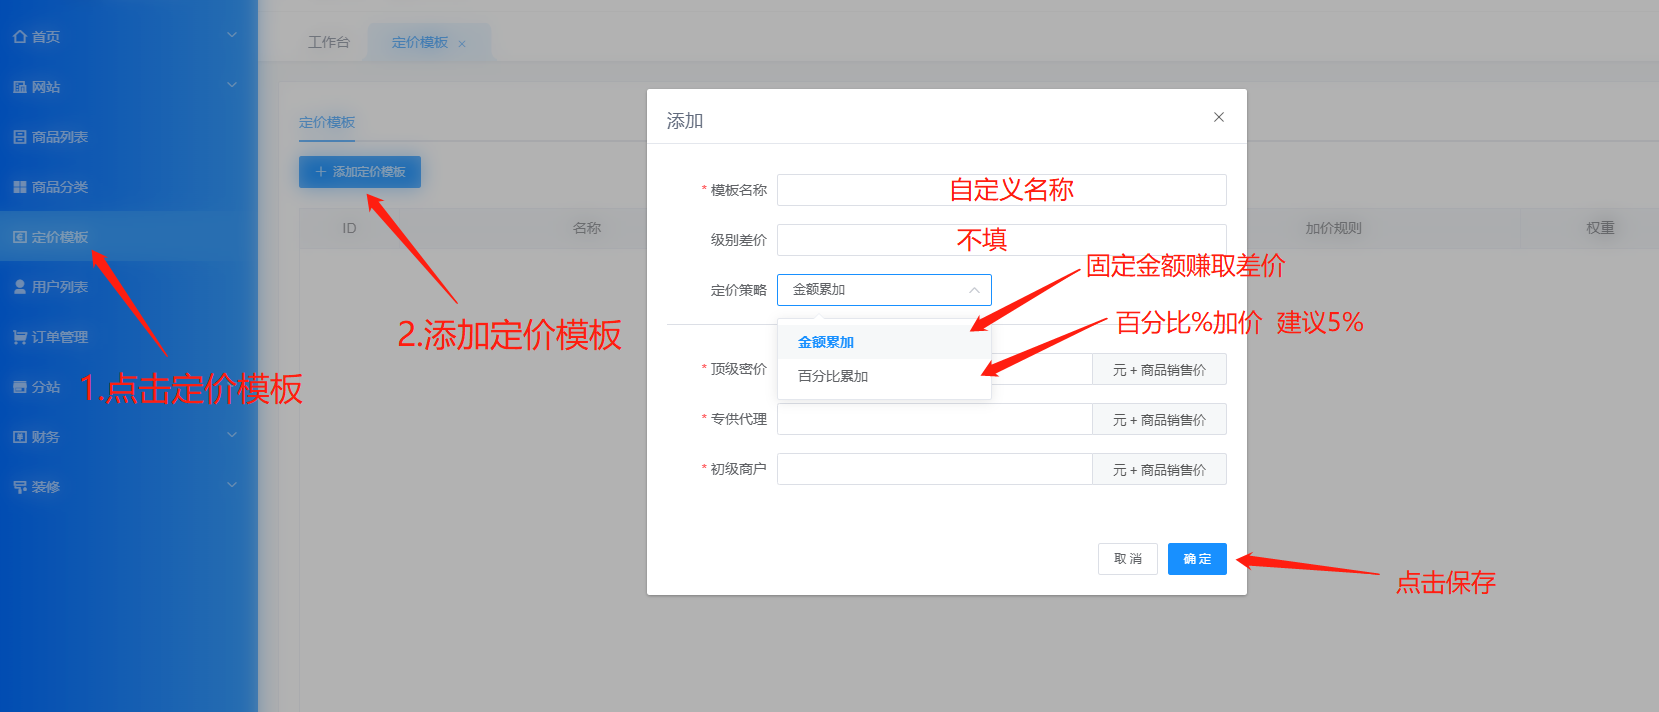Open the 装修 decoration paint icon
This screenshot has width=1659, height=712.
(x=20, y=487)
